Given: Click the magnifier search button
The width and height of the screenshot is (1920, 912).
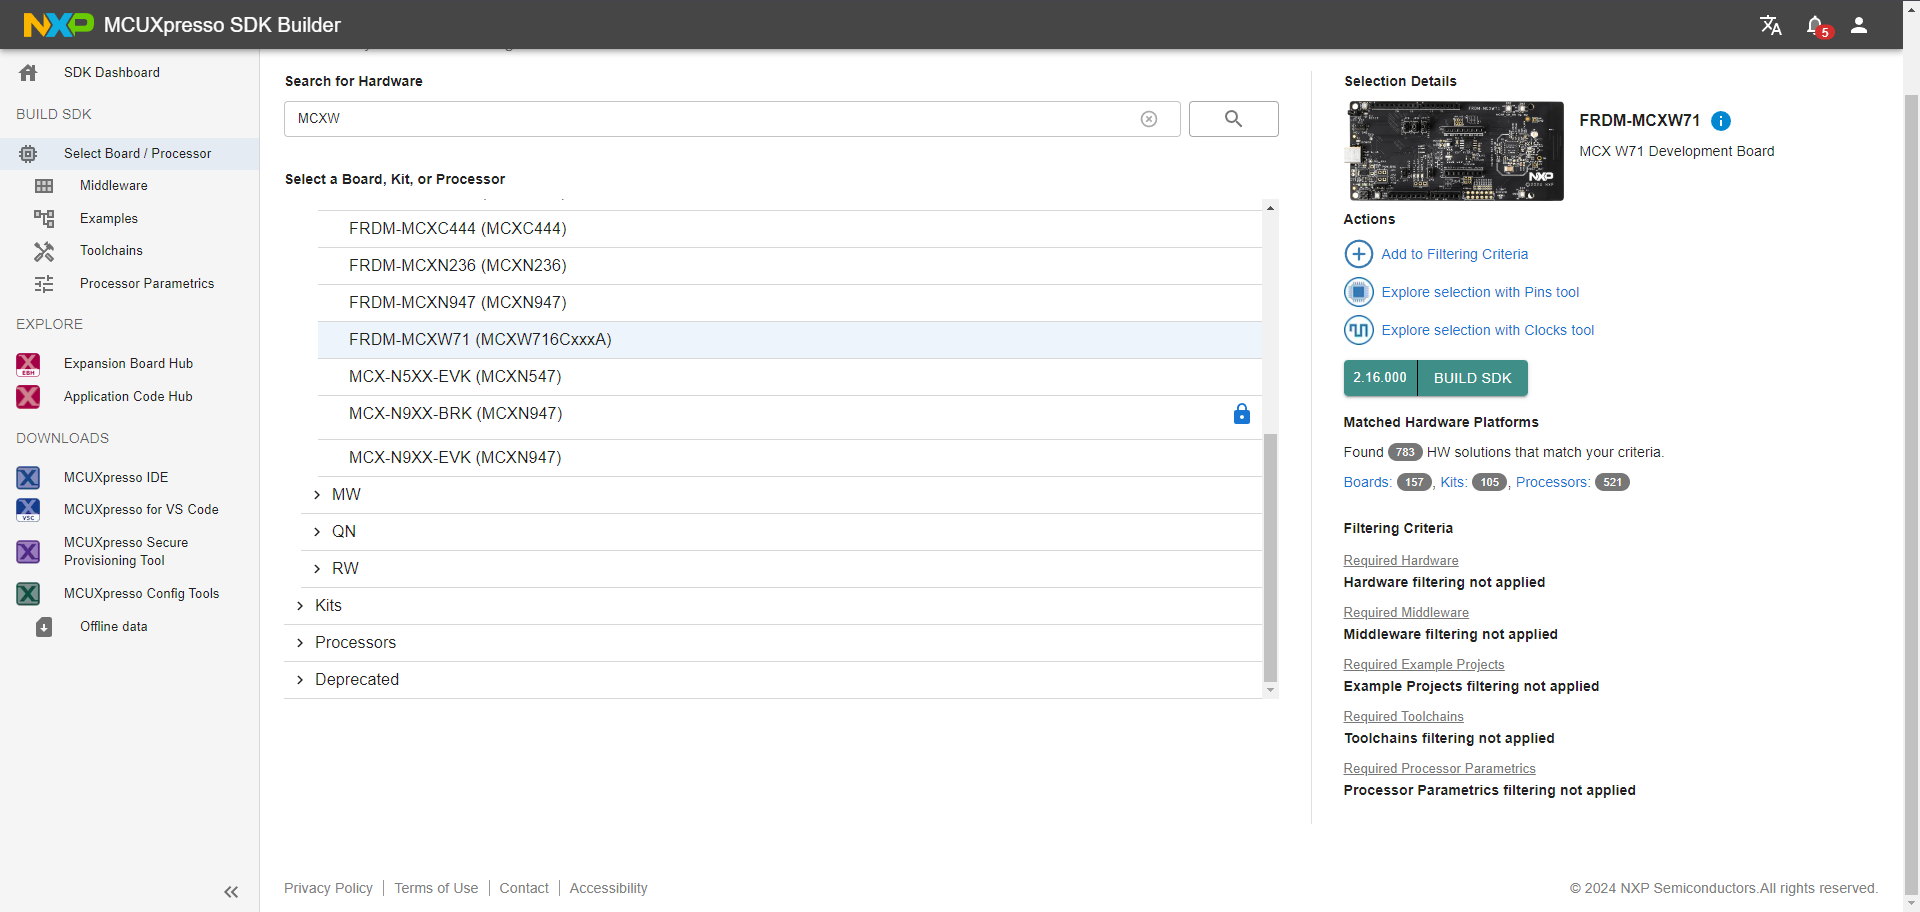Looking at the screenshot, I should point(1233,119).
